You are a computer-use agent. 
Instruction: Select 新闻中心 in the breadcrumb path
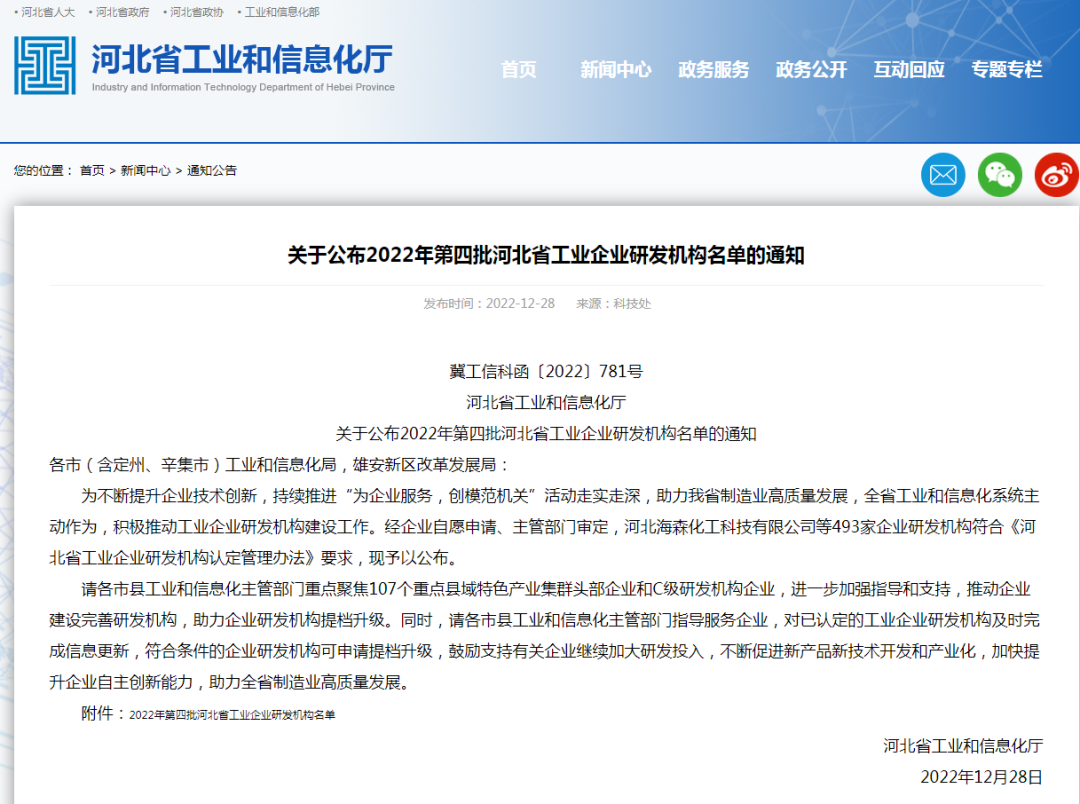145,171
